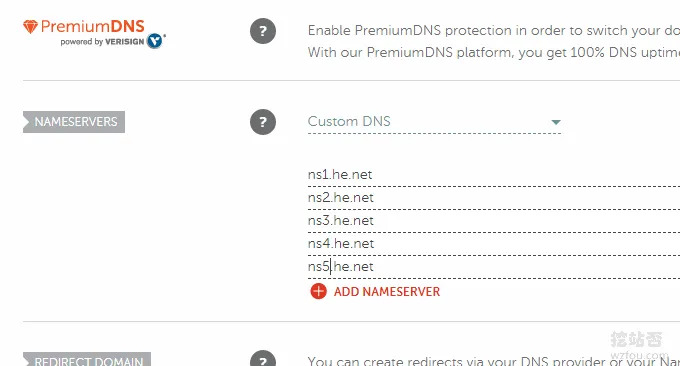Show help for the Redirect Domain section

pyautogui.click(x=263, y=359)
